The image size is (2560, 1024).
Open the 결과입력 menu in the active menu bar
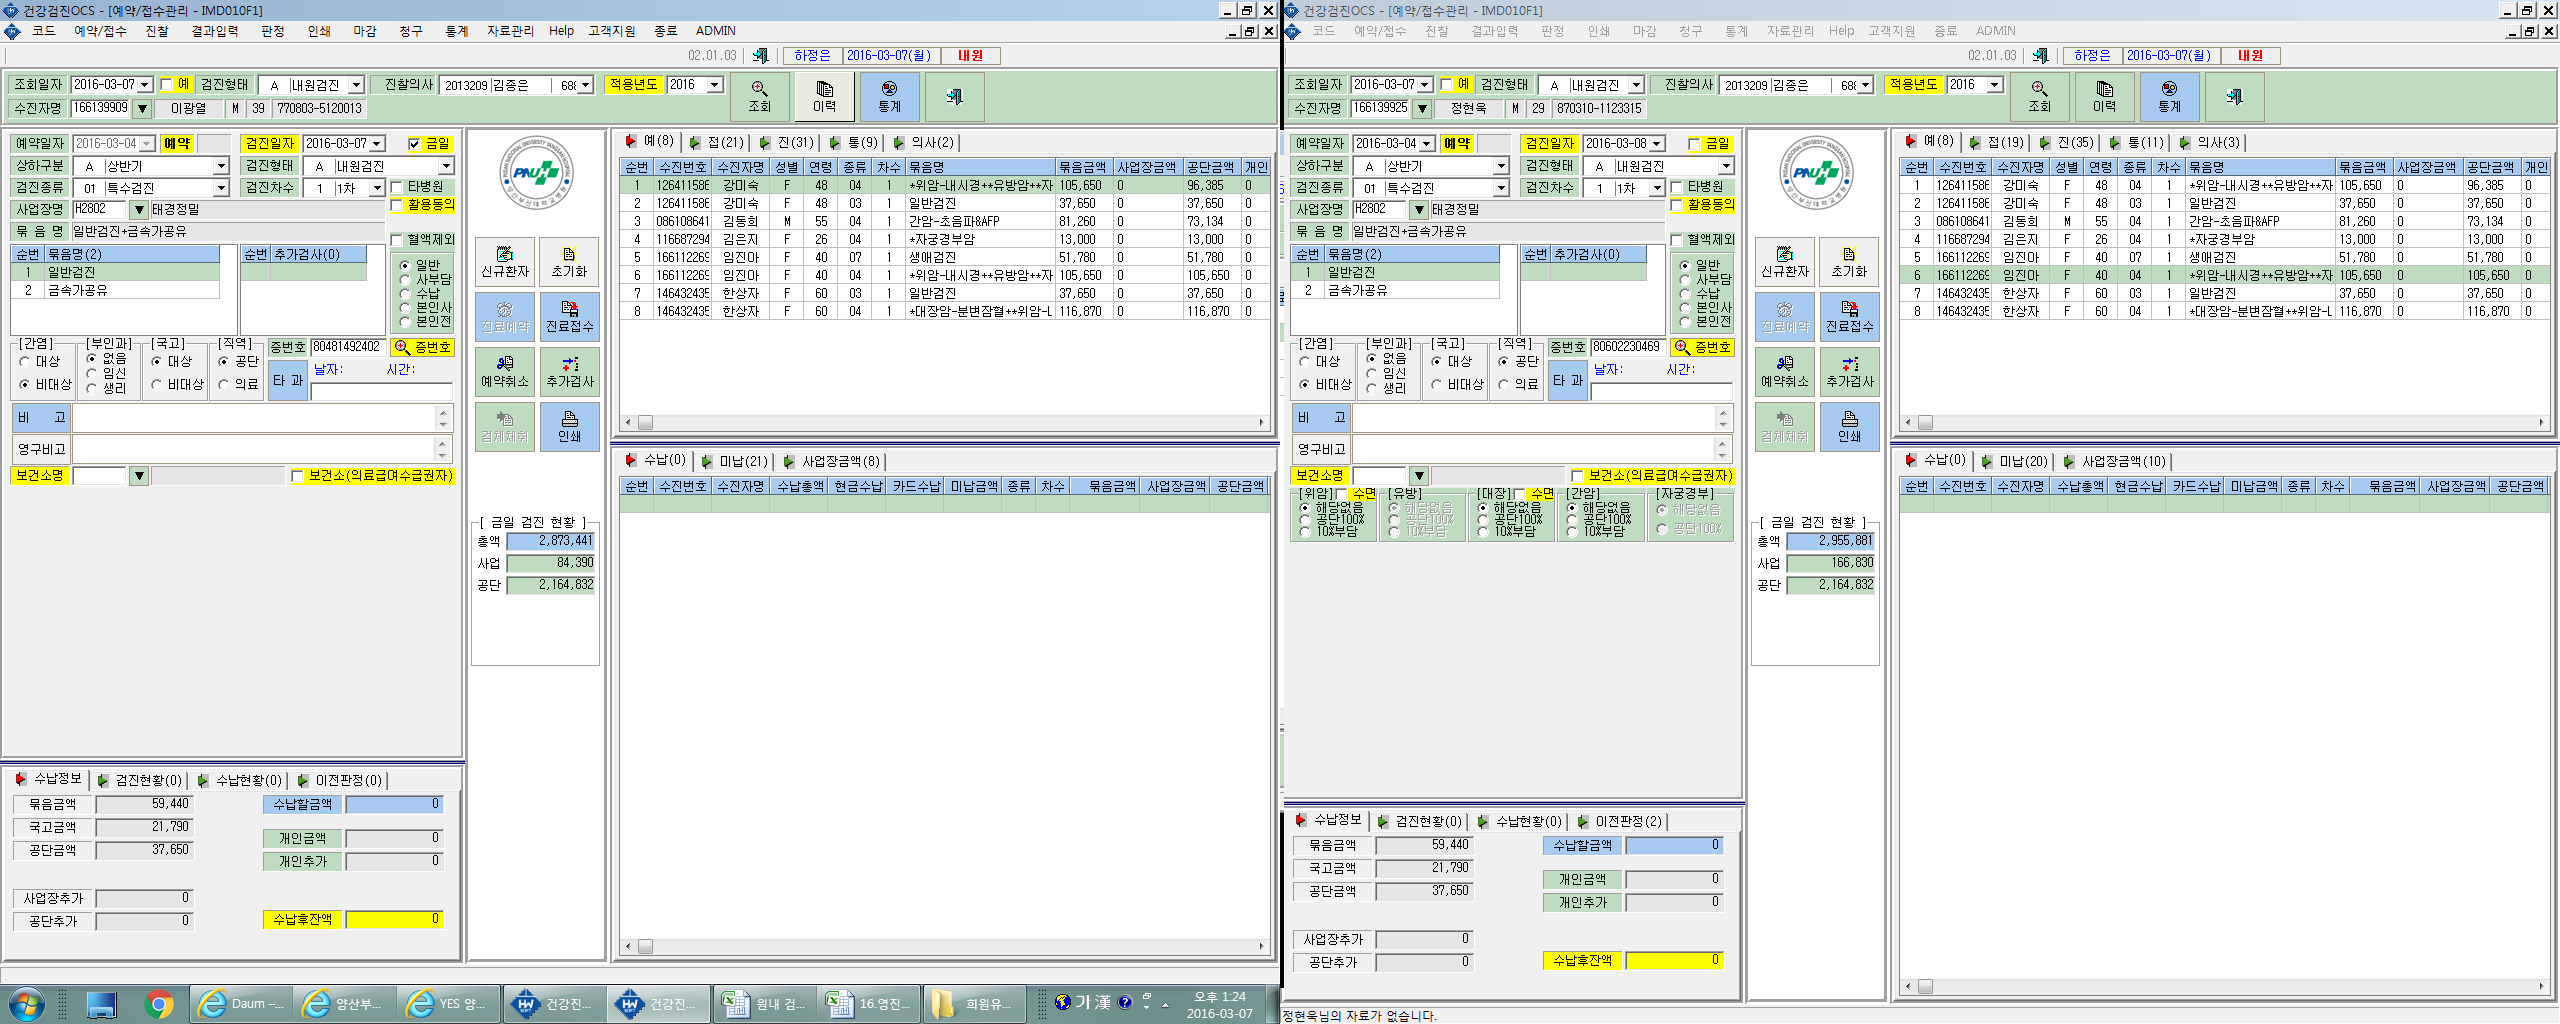tap(214, 31)
